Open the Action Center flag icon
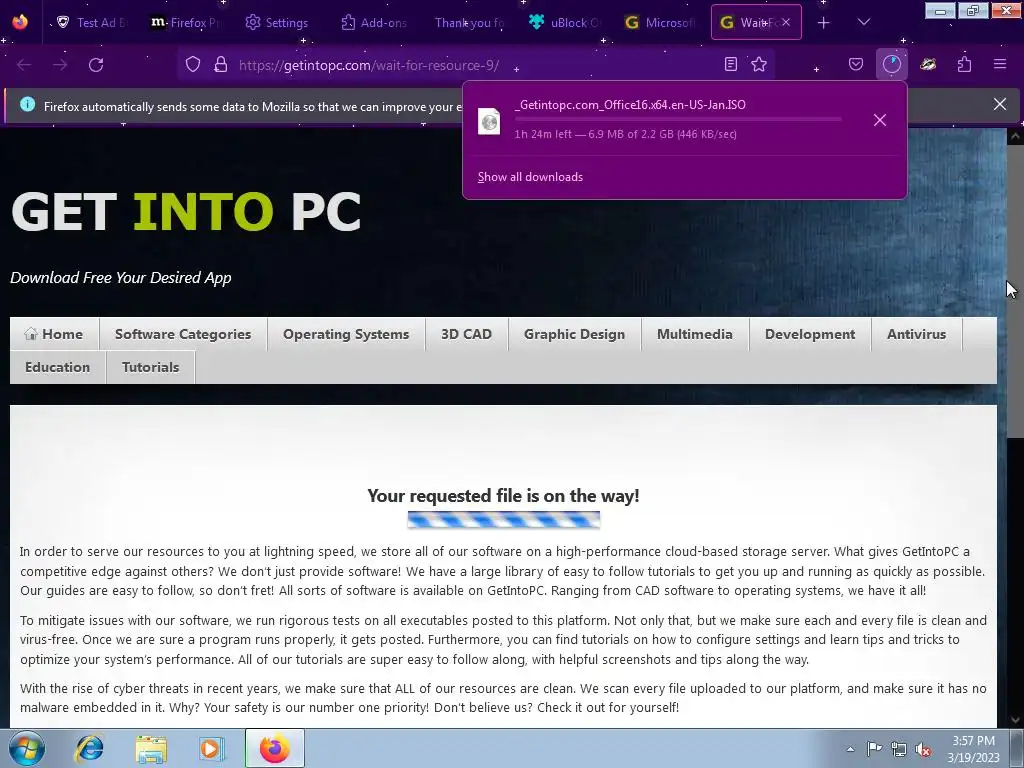Image resolution: width=1024 pixels, height=768 pixels. tap(874, 749)
